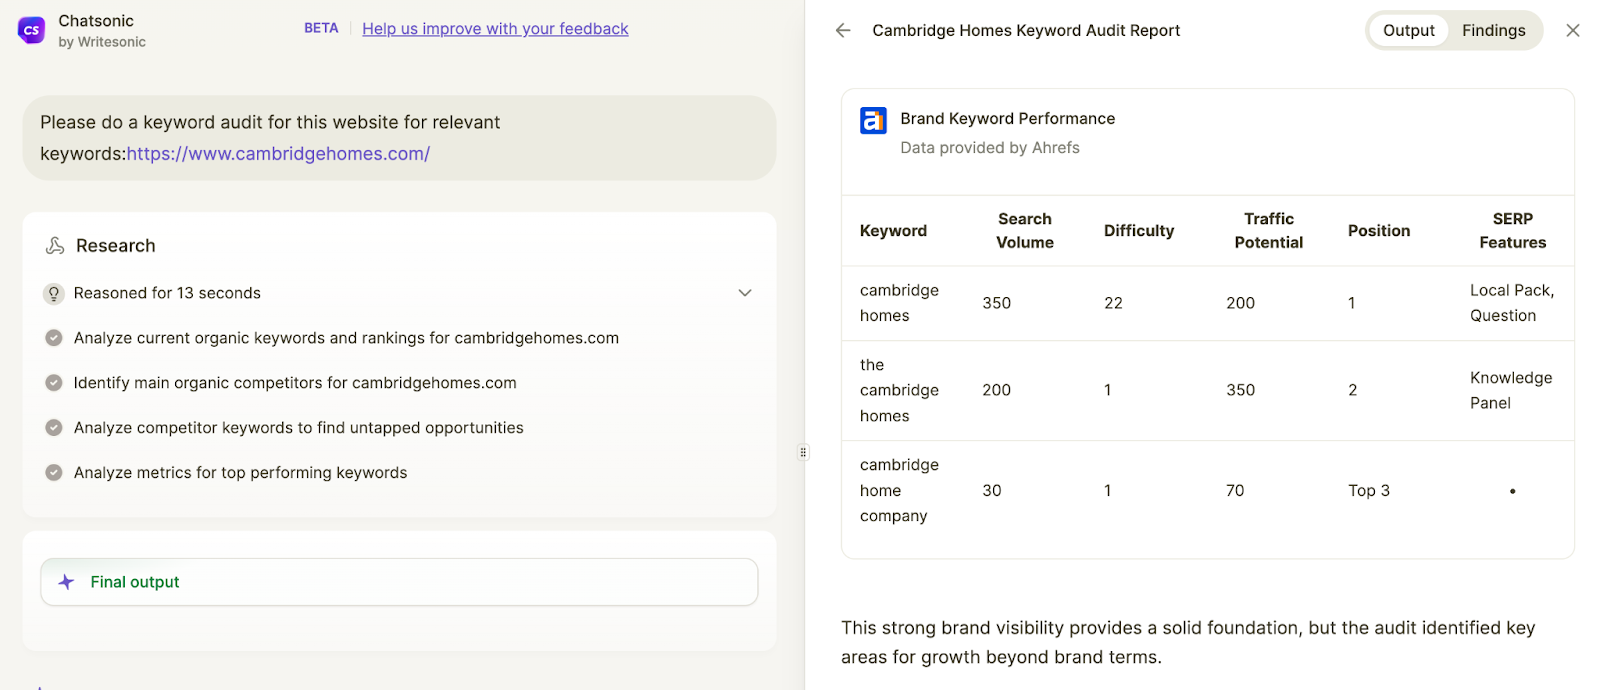Click checkmark beside Analyze metrics for top performing
This screenshot has height=690, width=1600.
click(54, 473)
